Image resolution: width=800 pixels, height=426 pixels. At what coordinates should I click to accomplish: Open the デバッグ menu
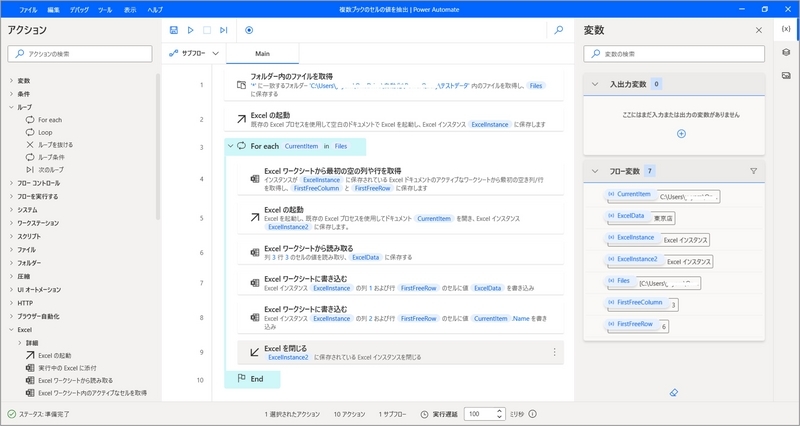[x=79, y=10]
